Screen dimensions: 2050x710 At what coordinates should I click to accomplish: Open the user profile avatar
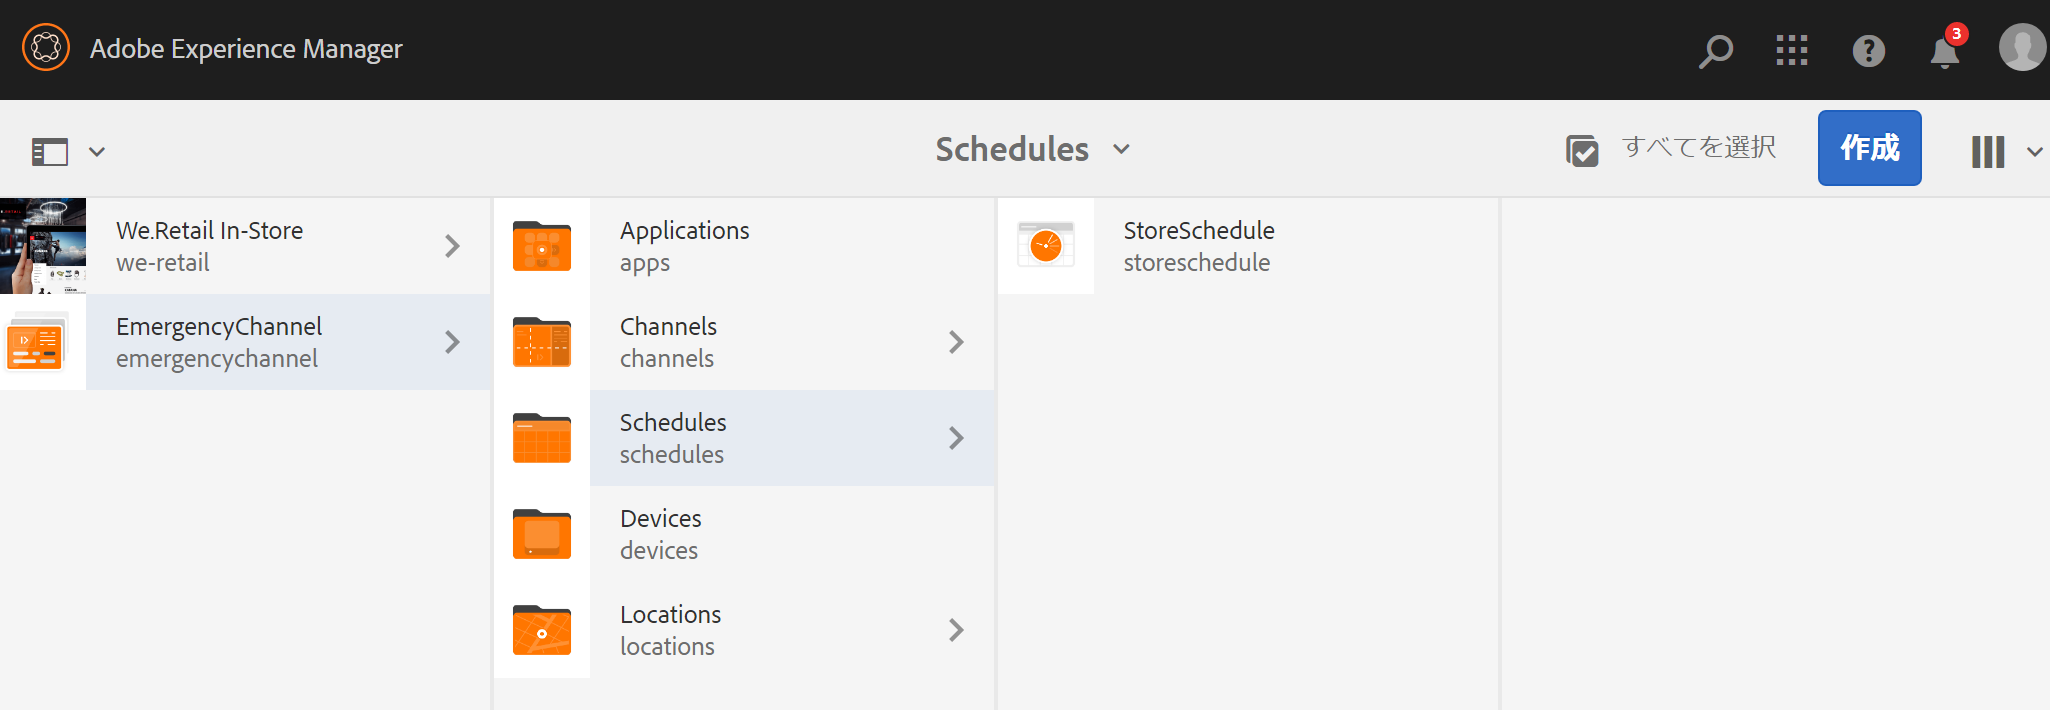(2022, 48)
